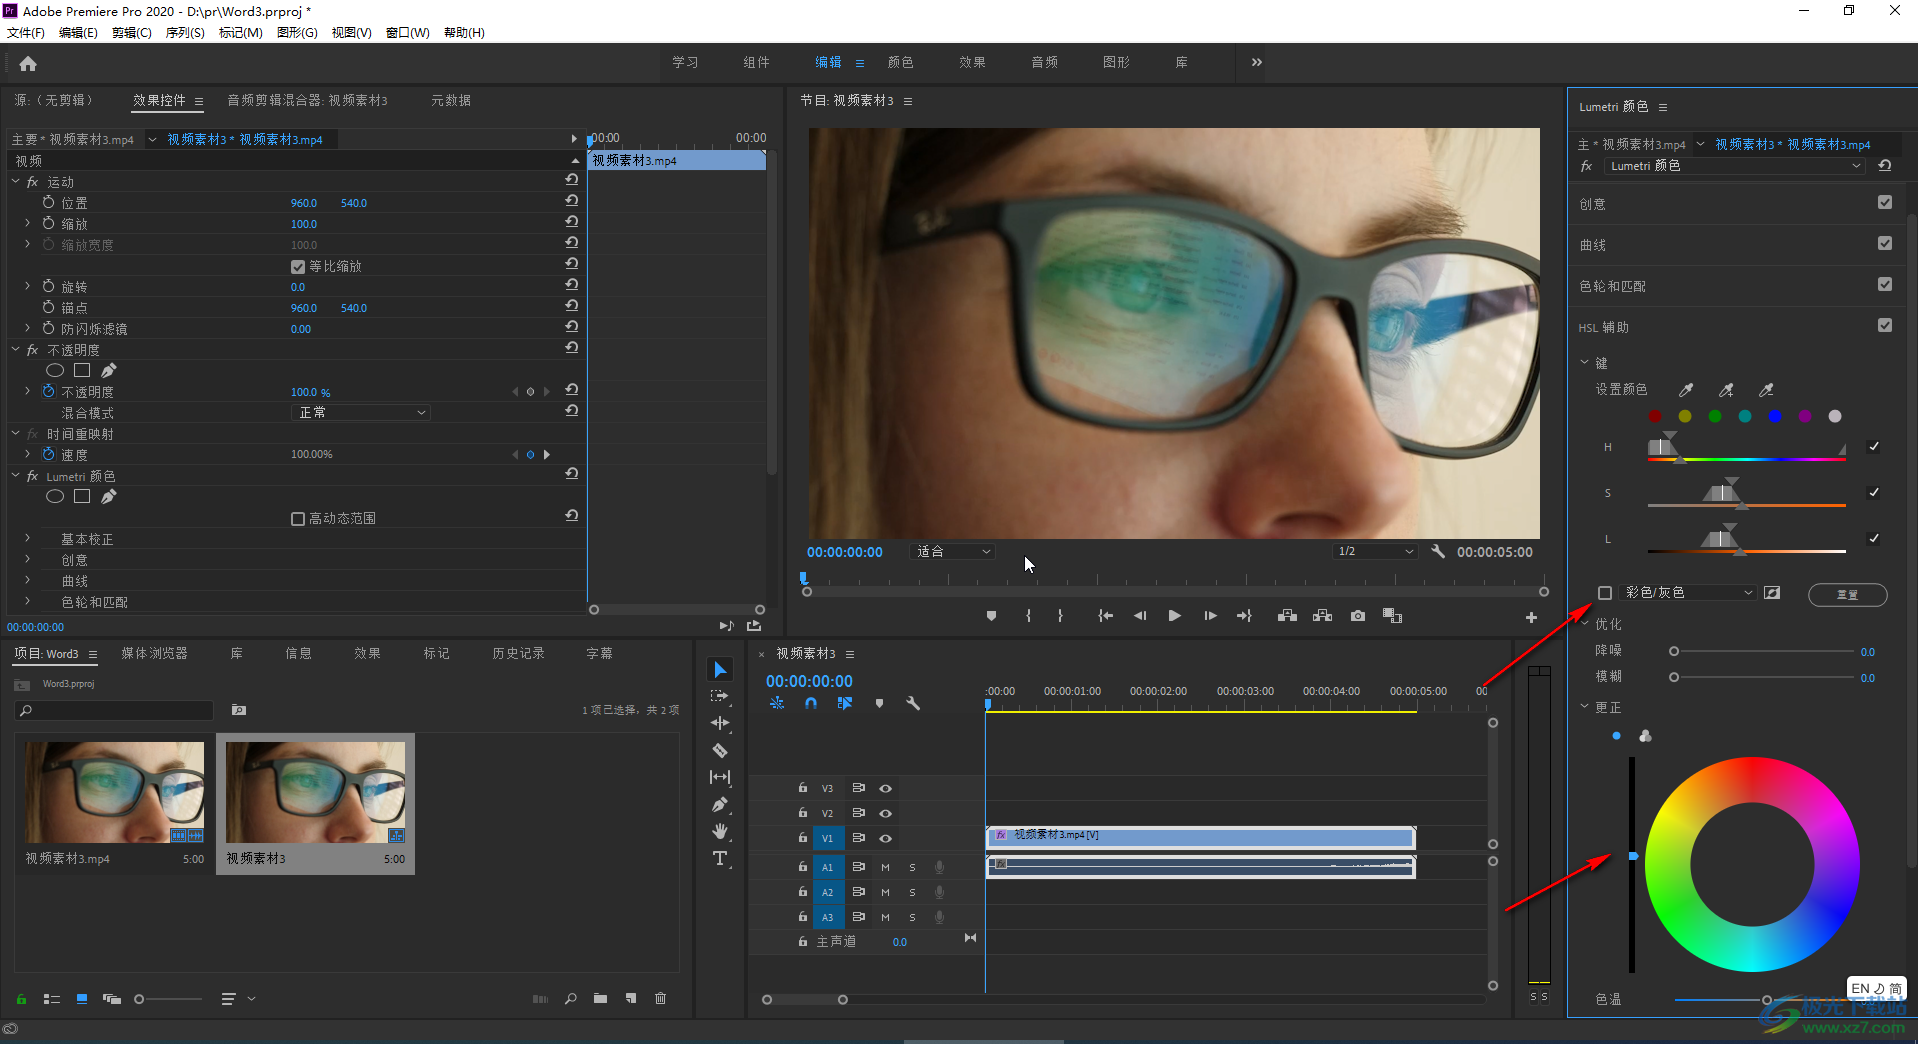Open color/gray mask view dropdown

click(x=1688, y=593)
